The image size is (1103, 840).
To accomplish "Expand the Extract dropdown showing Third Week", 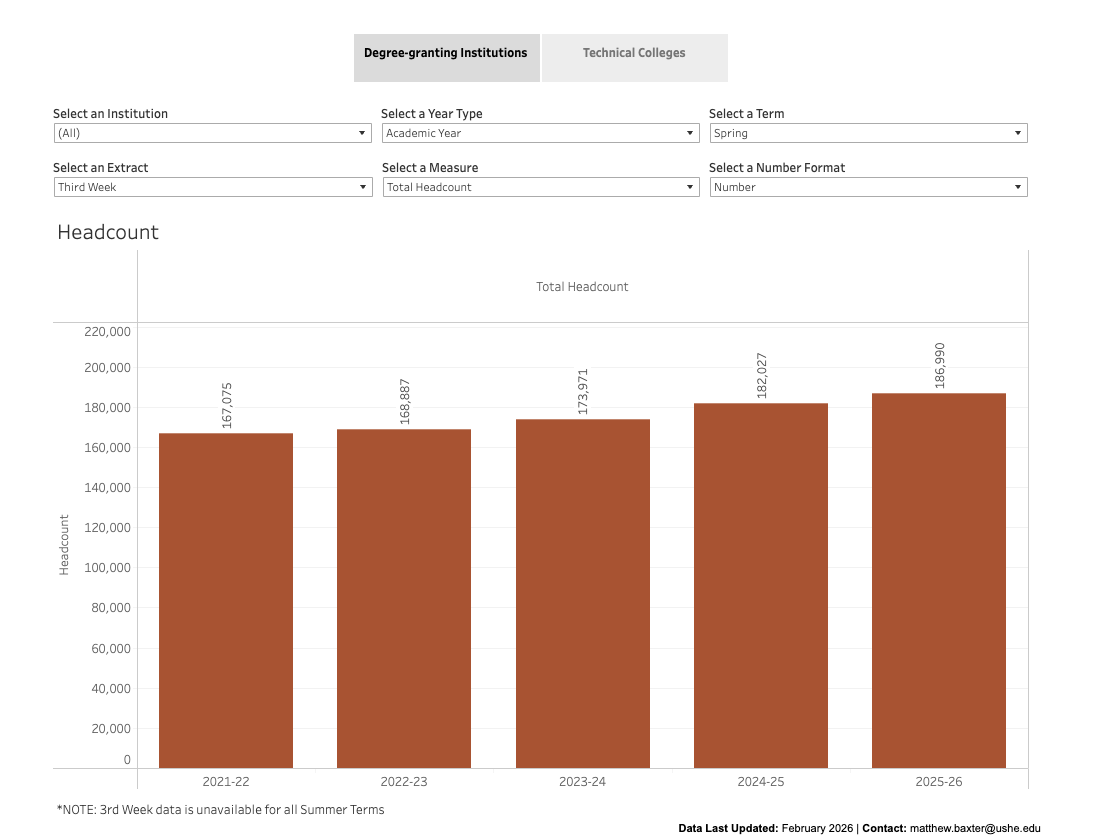I will (x=212, y=187).
